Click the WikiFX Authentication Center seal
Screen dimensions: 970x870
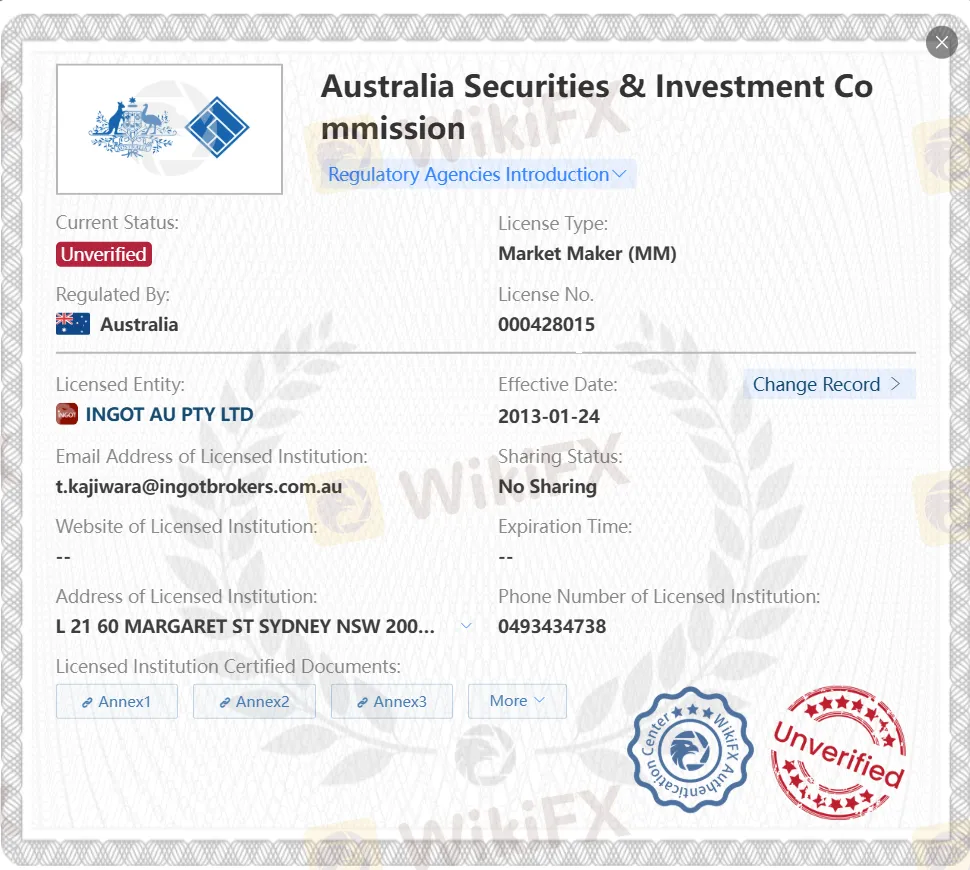click(x=689, y=749)
